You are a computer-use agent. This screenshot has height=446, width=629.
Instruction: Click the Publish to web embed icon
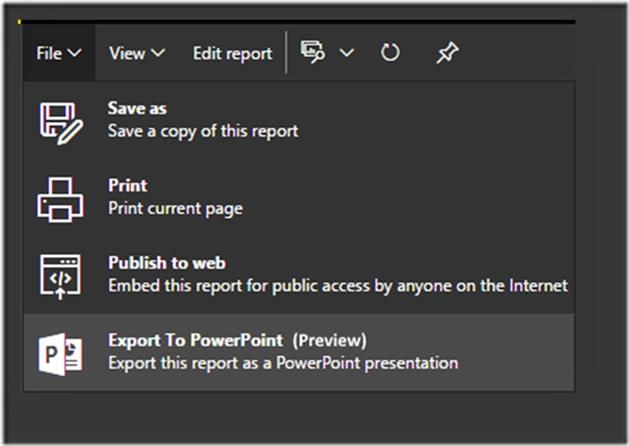tap(60, 277)
